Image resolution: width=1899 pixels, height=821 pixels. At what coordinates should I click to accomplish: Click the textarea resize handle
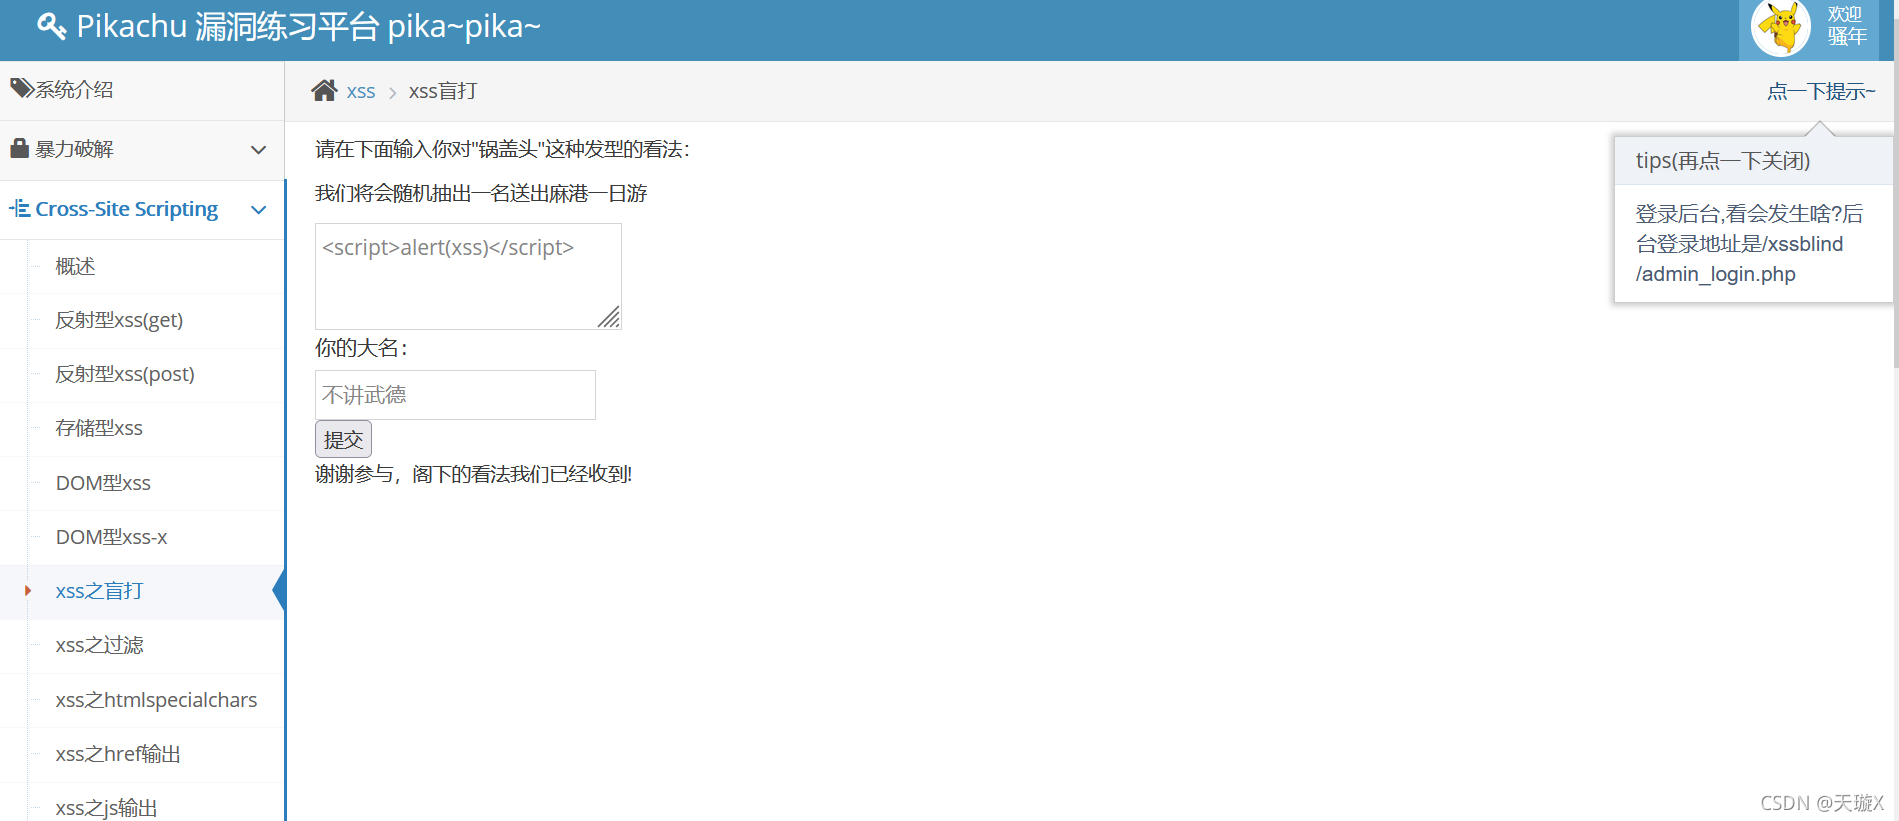pos(609,317)
